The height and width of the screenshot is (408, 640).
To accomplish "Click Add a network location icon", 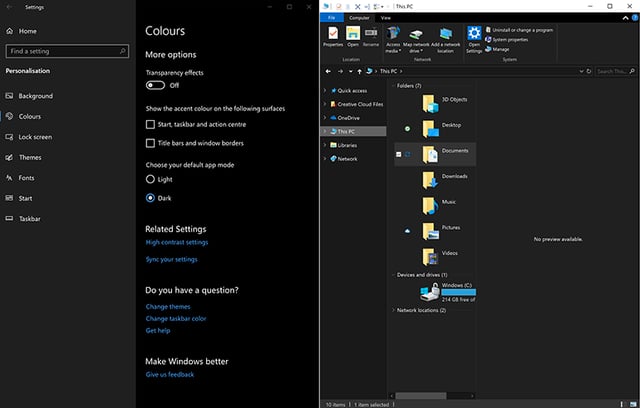I will [x=445, y=39].
